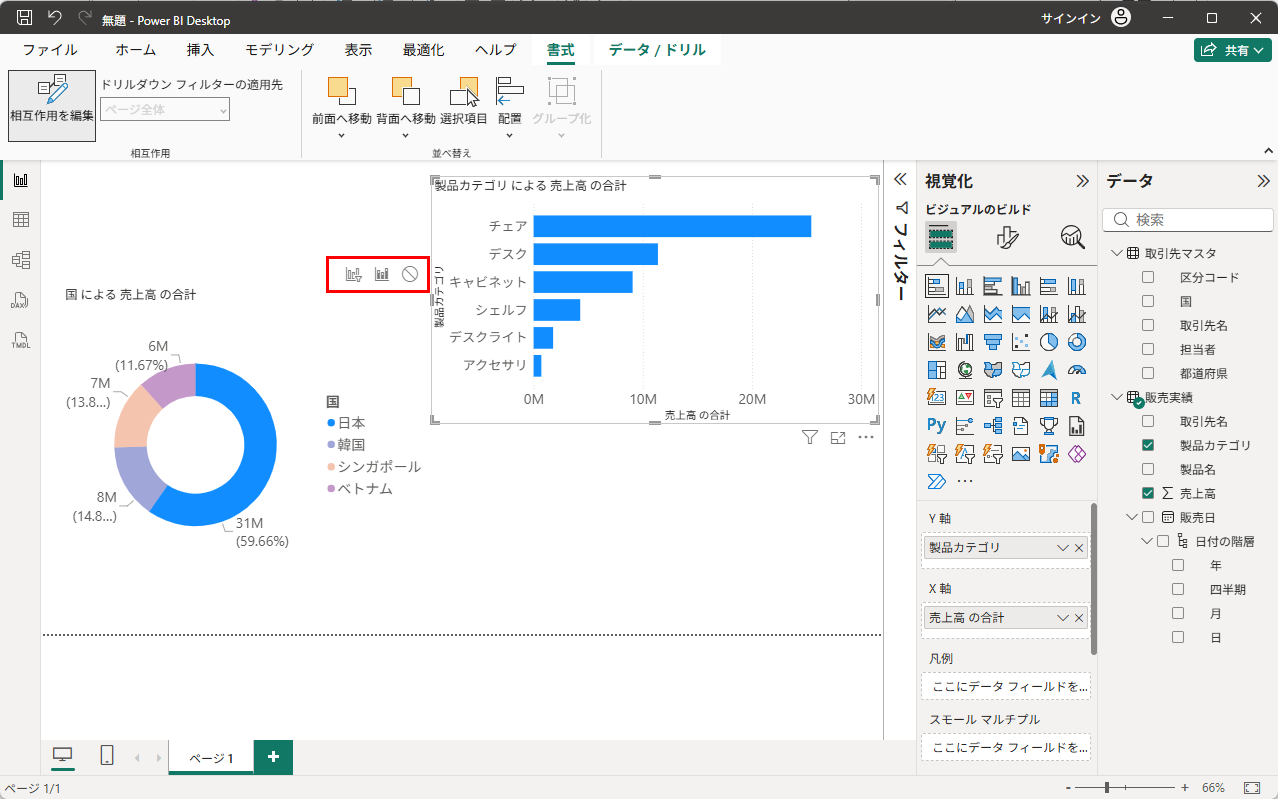1278x799 pixels.
Task: Collapse the データ pane
Action: pos(1263,181)
